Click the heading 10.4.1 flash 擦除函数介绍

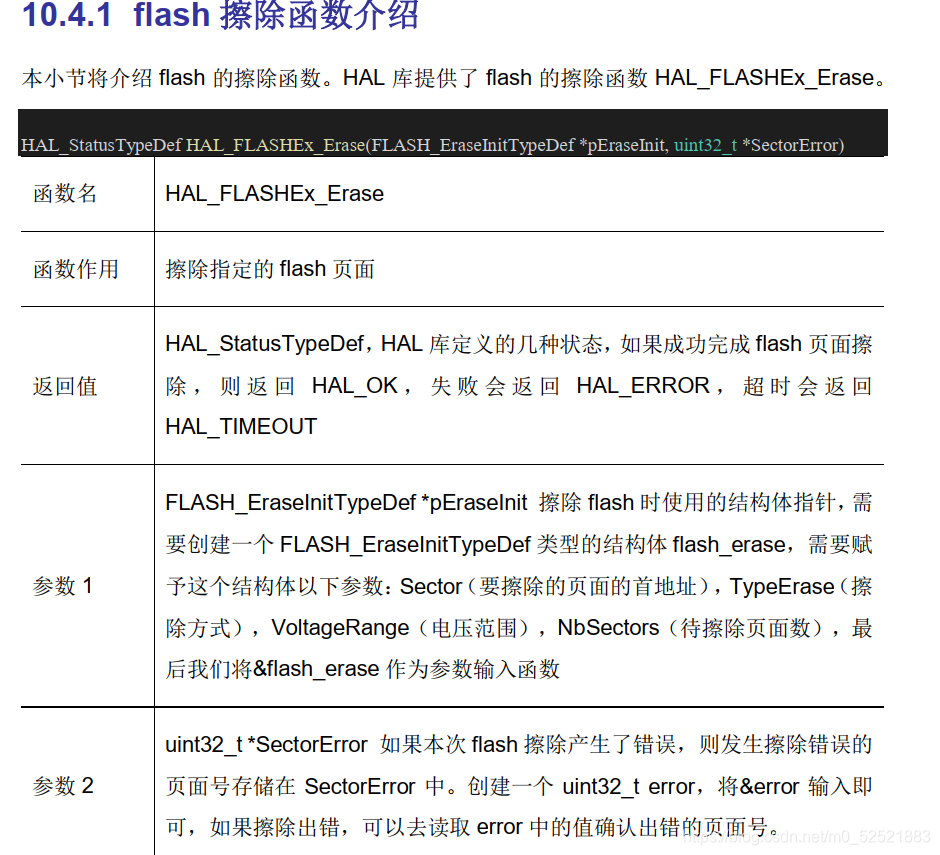(220, 17)
